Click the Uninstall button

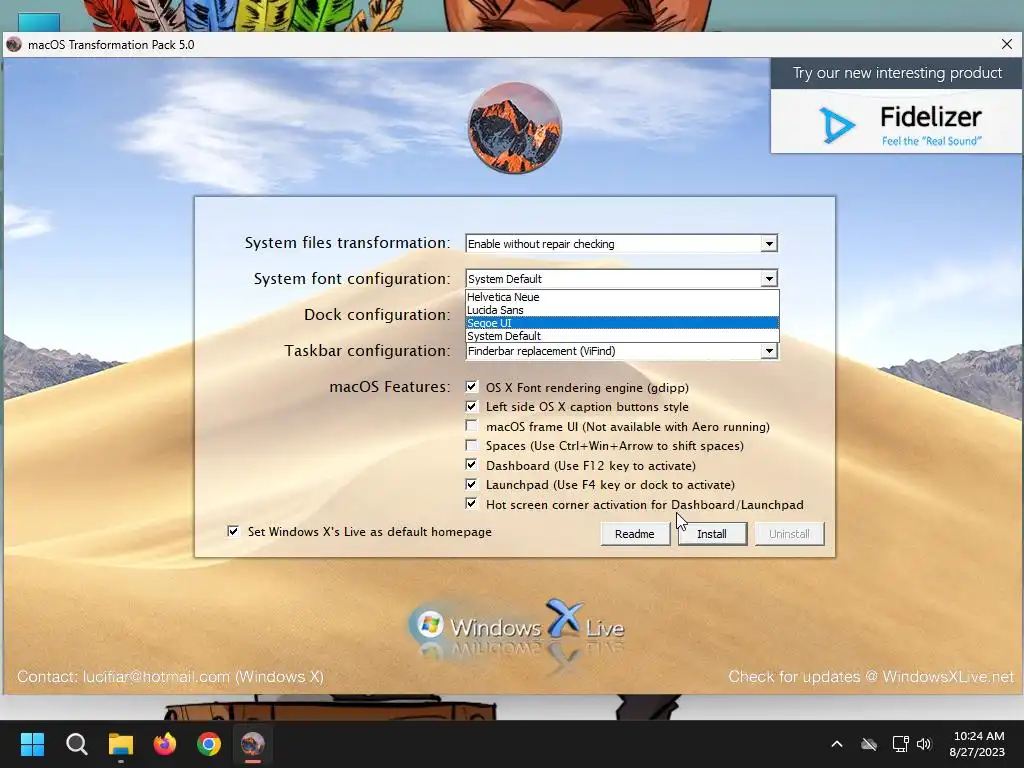789,534
